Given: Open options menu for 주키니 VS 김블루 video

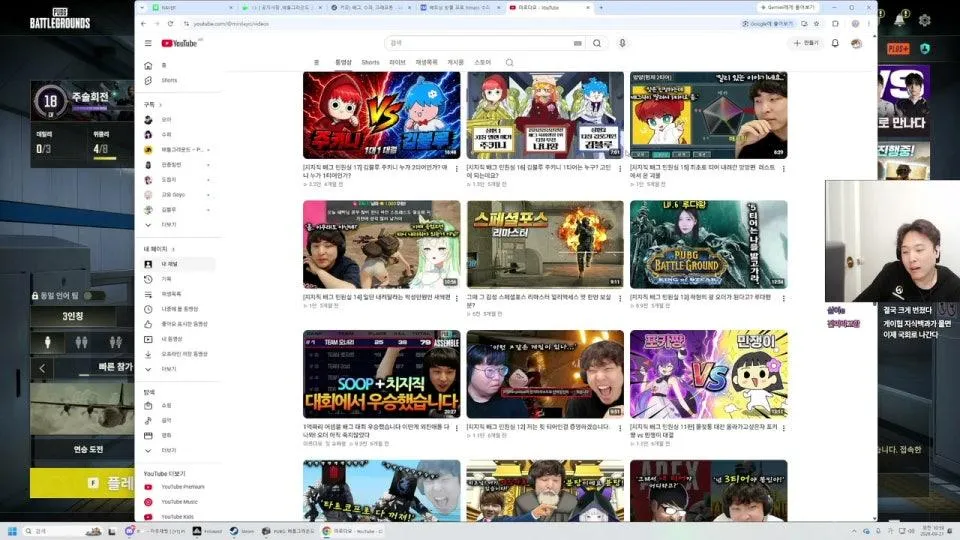Looking at the screenshot, I should pos(456,169).
